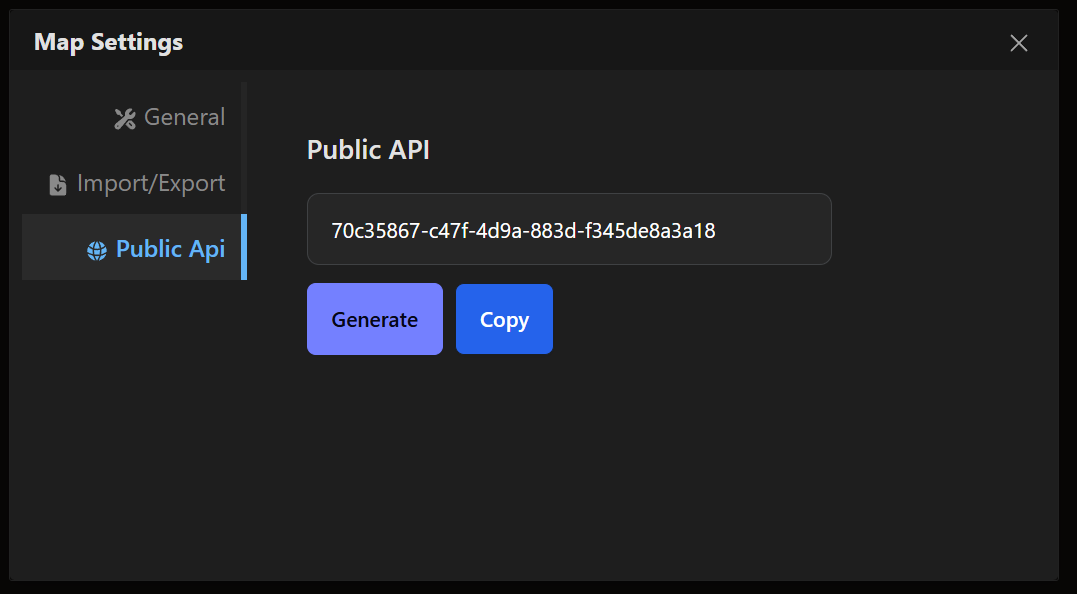Click the Map Settings title text

point(108,42)
